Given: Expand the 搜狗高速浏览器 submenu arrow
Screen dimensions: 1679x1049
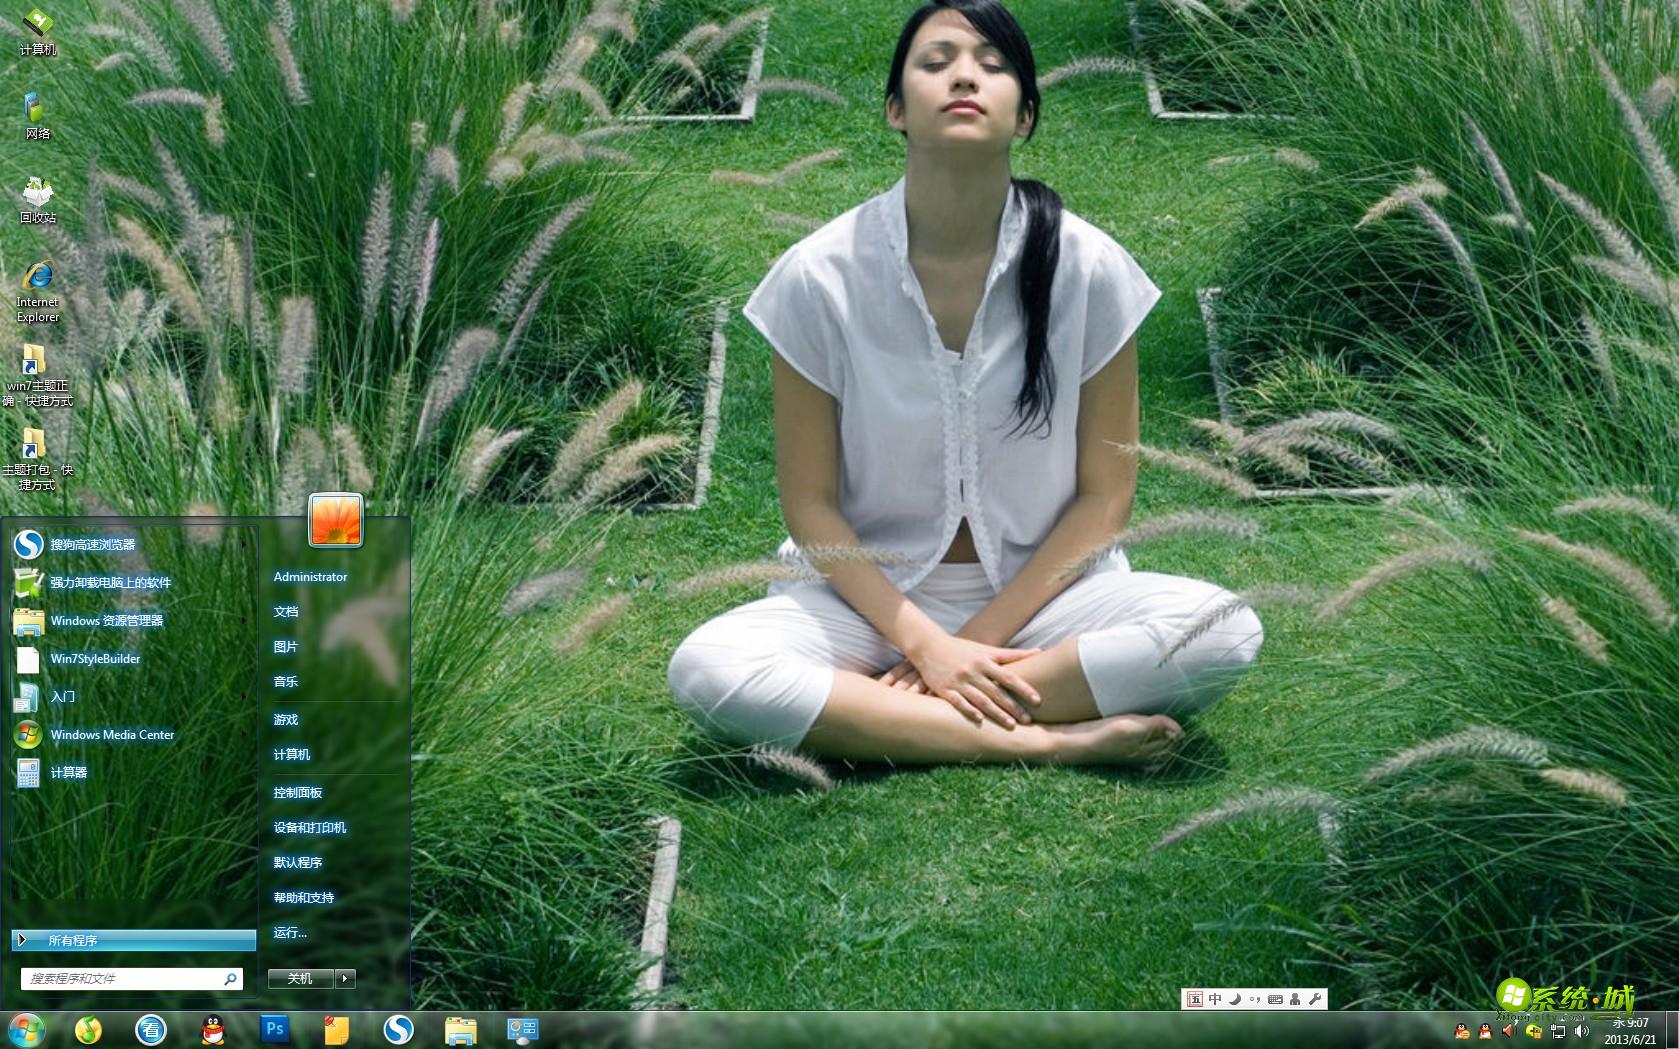Looking at the screenshot, I should [243, 545].
